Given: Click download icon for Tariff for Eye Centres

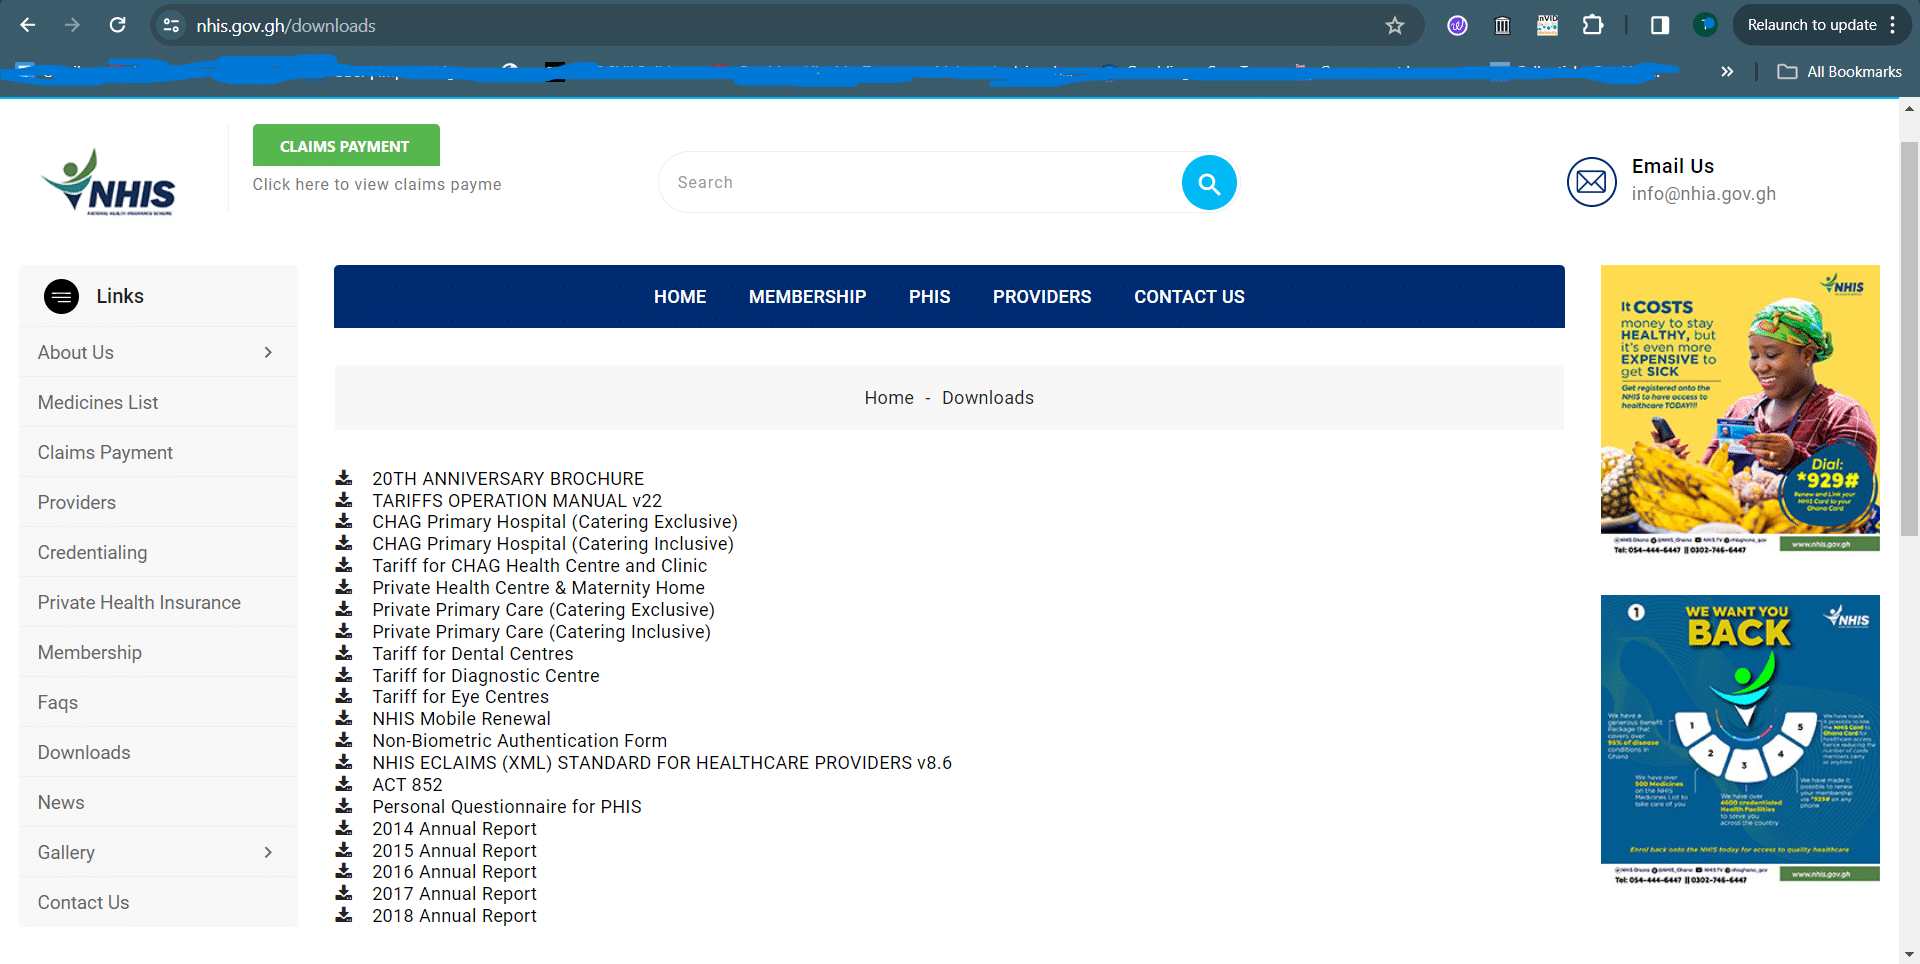Looking at the screenshot, I should pyautogui.click(x=344, y=696).
